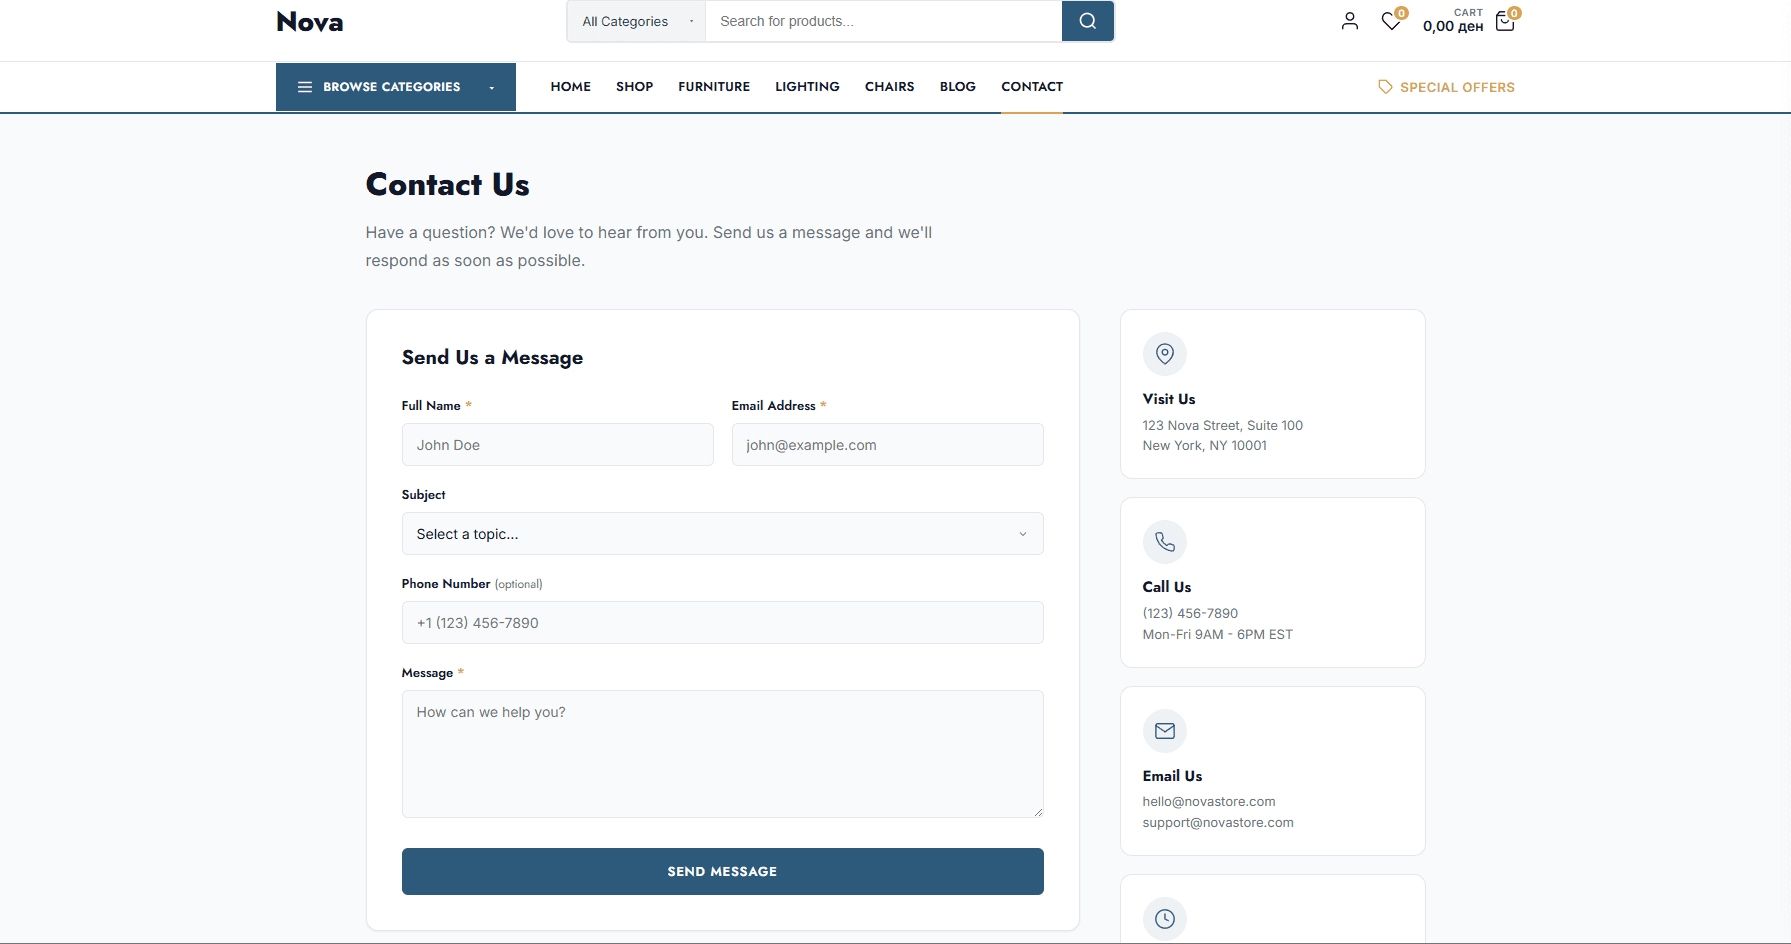Click inside the Full Name field
The image size is (1791, 944).
(x=557, y=444)
